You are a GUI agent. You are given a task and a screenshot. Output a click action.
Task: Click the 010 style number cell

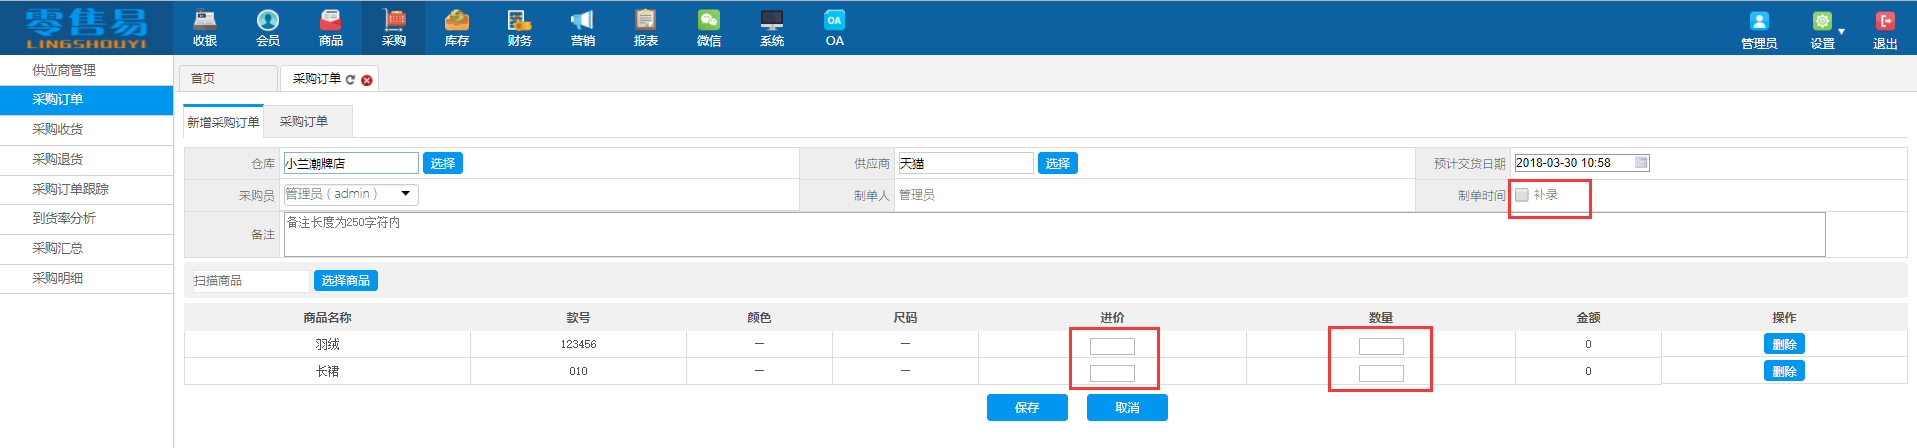point(578,371)
